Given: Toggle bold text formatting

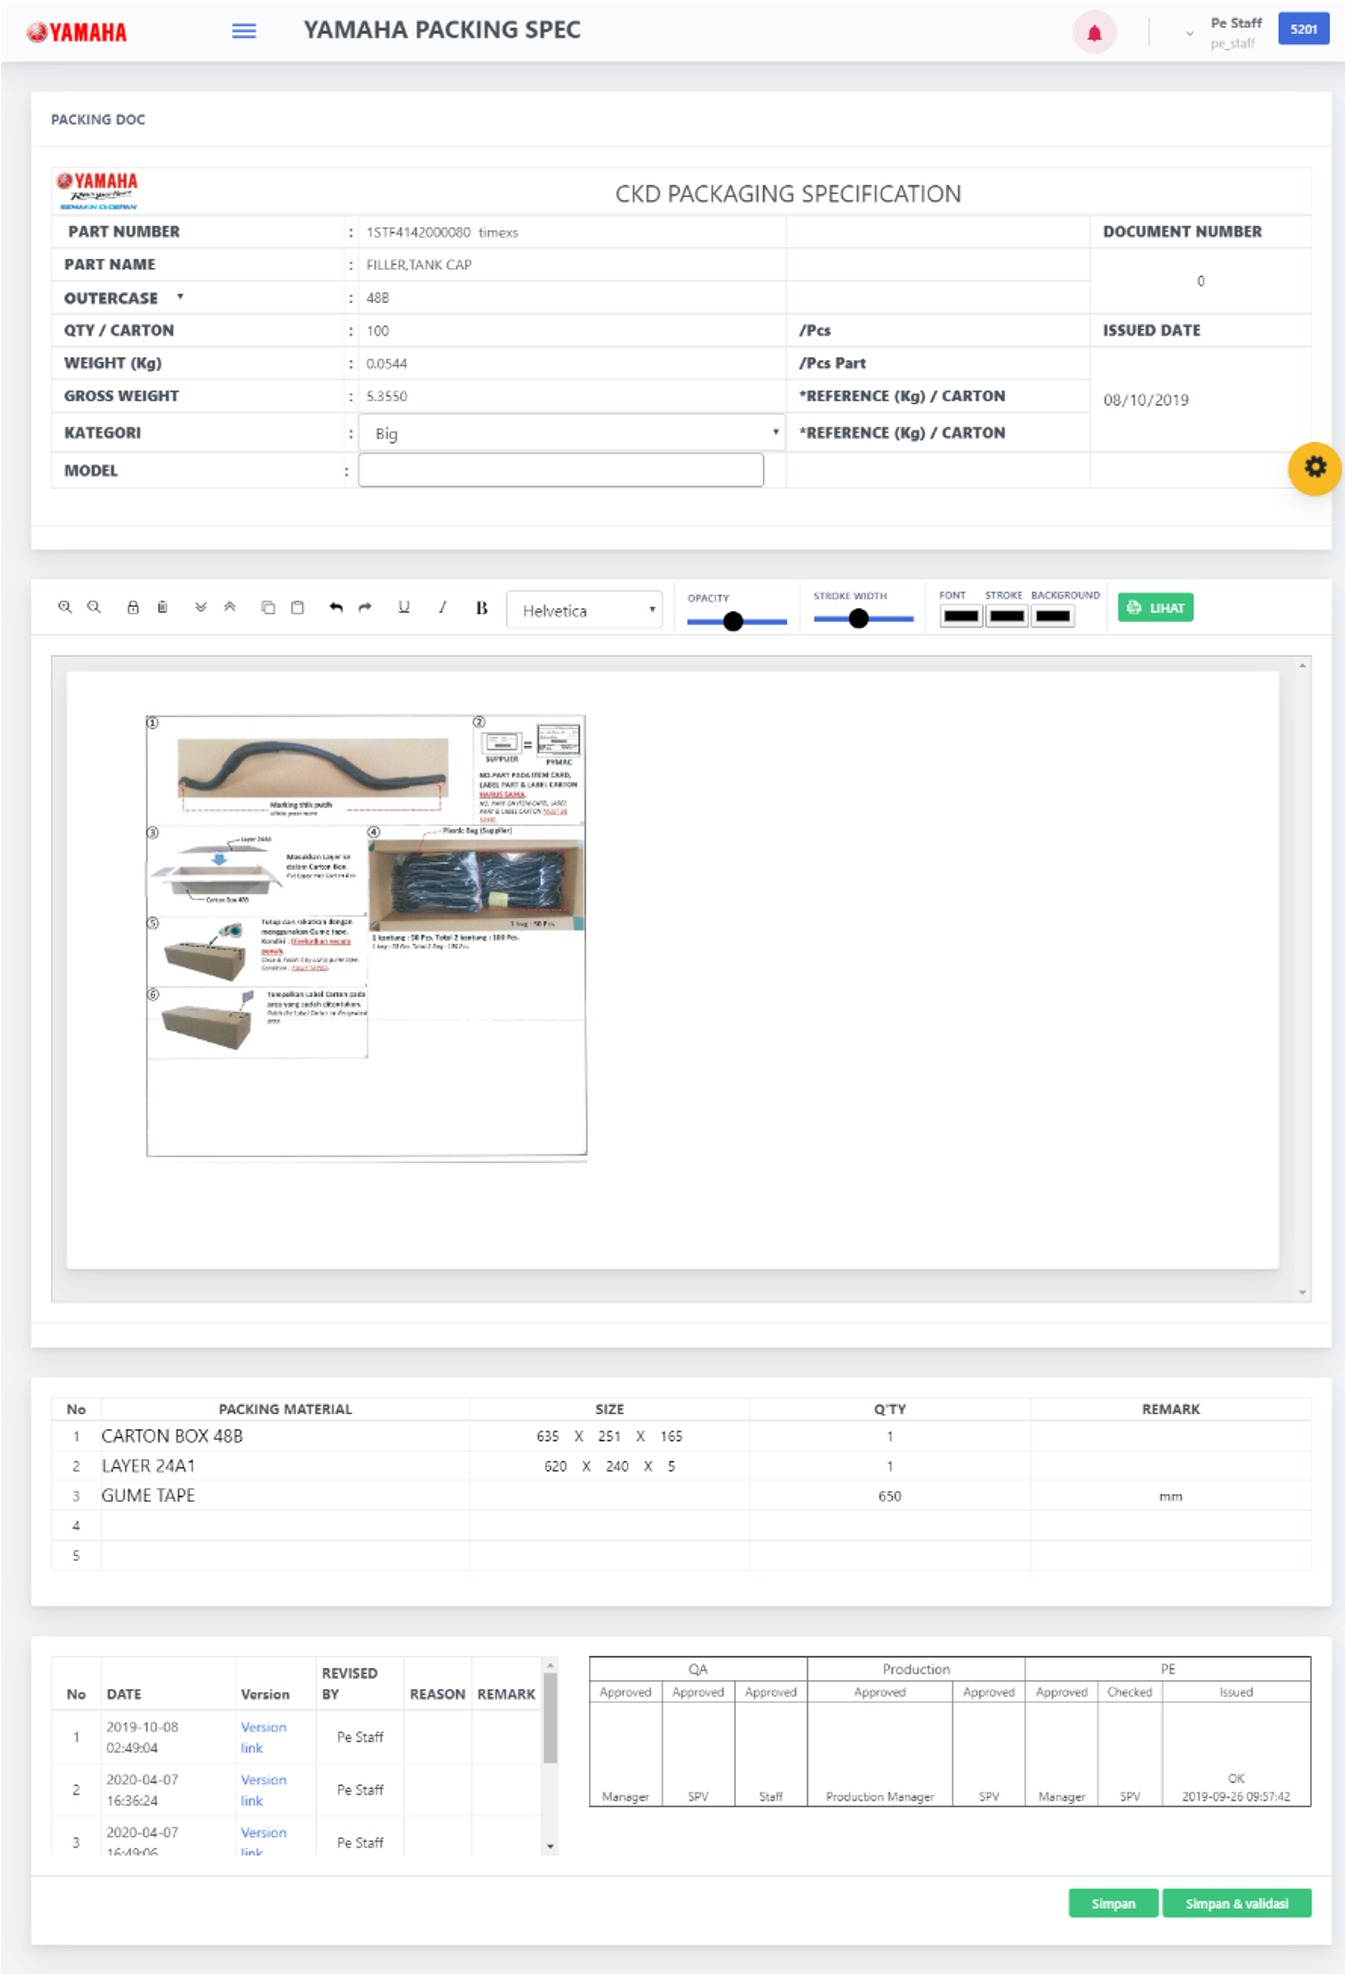Looking at the screenshot, I should [481, 608].
